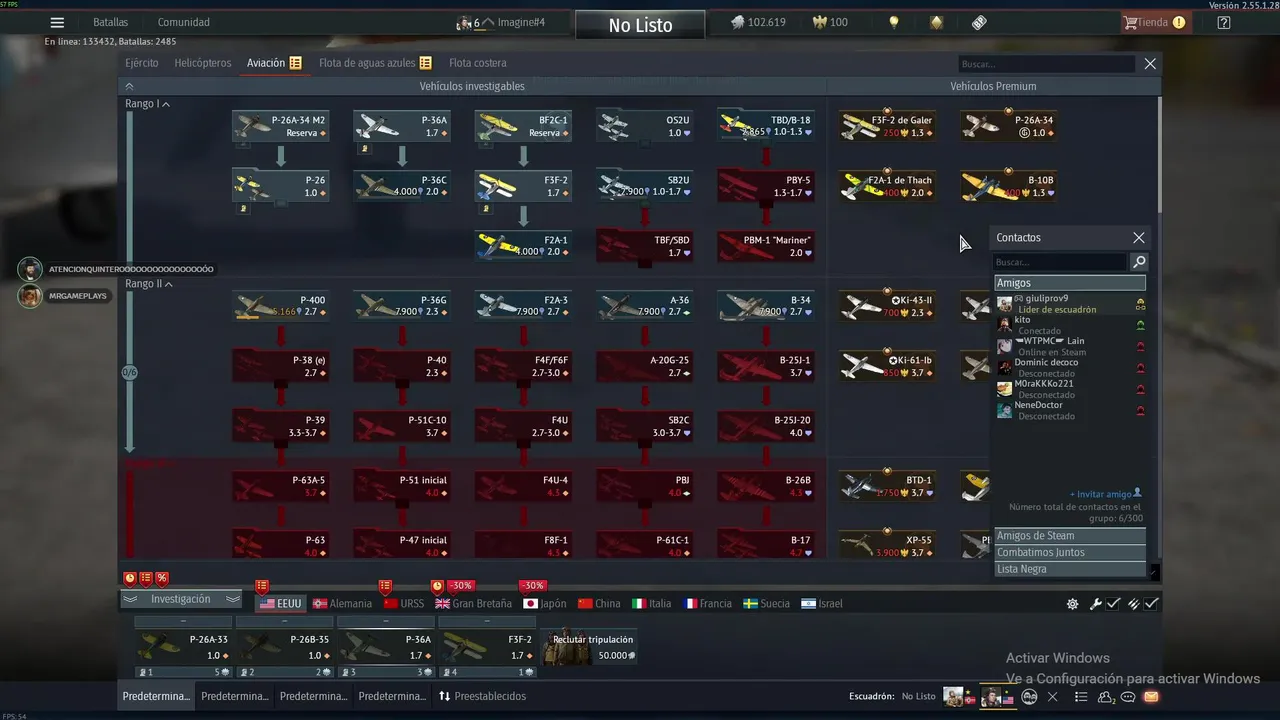Open the Preestablecidos presets
Viewport: 1280px width, 720px height.
tap(482, 696)
